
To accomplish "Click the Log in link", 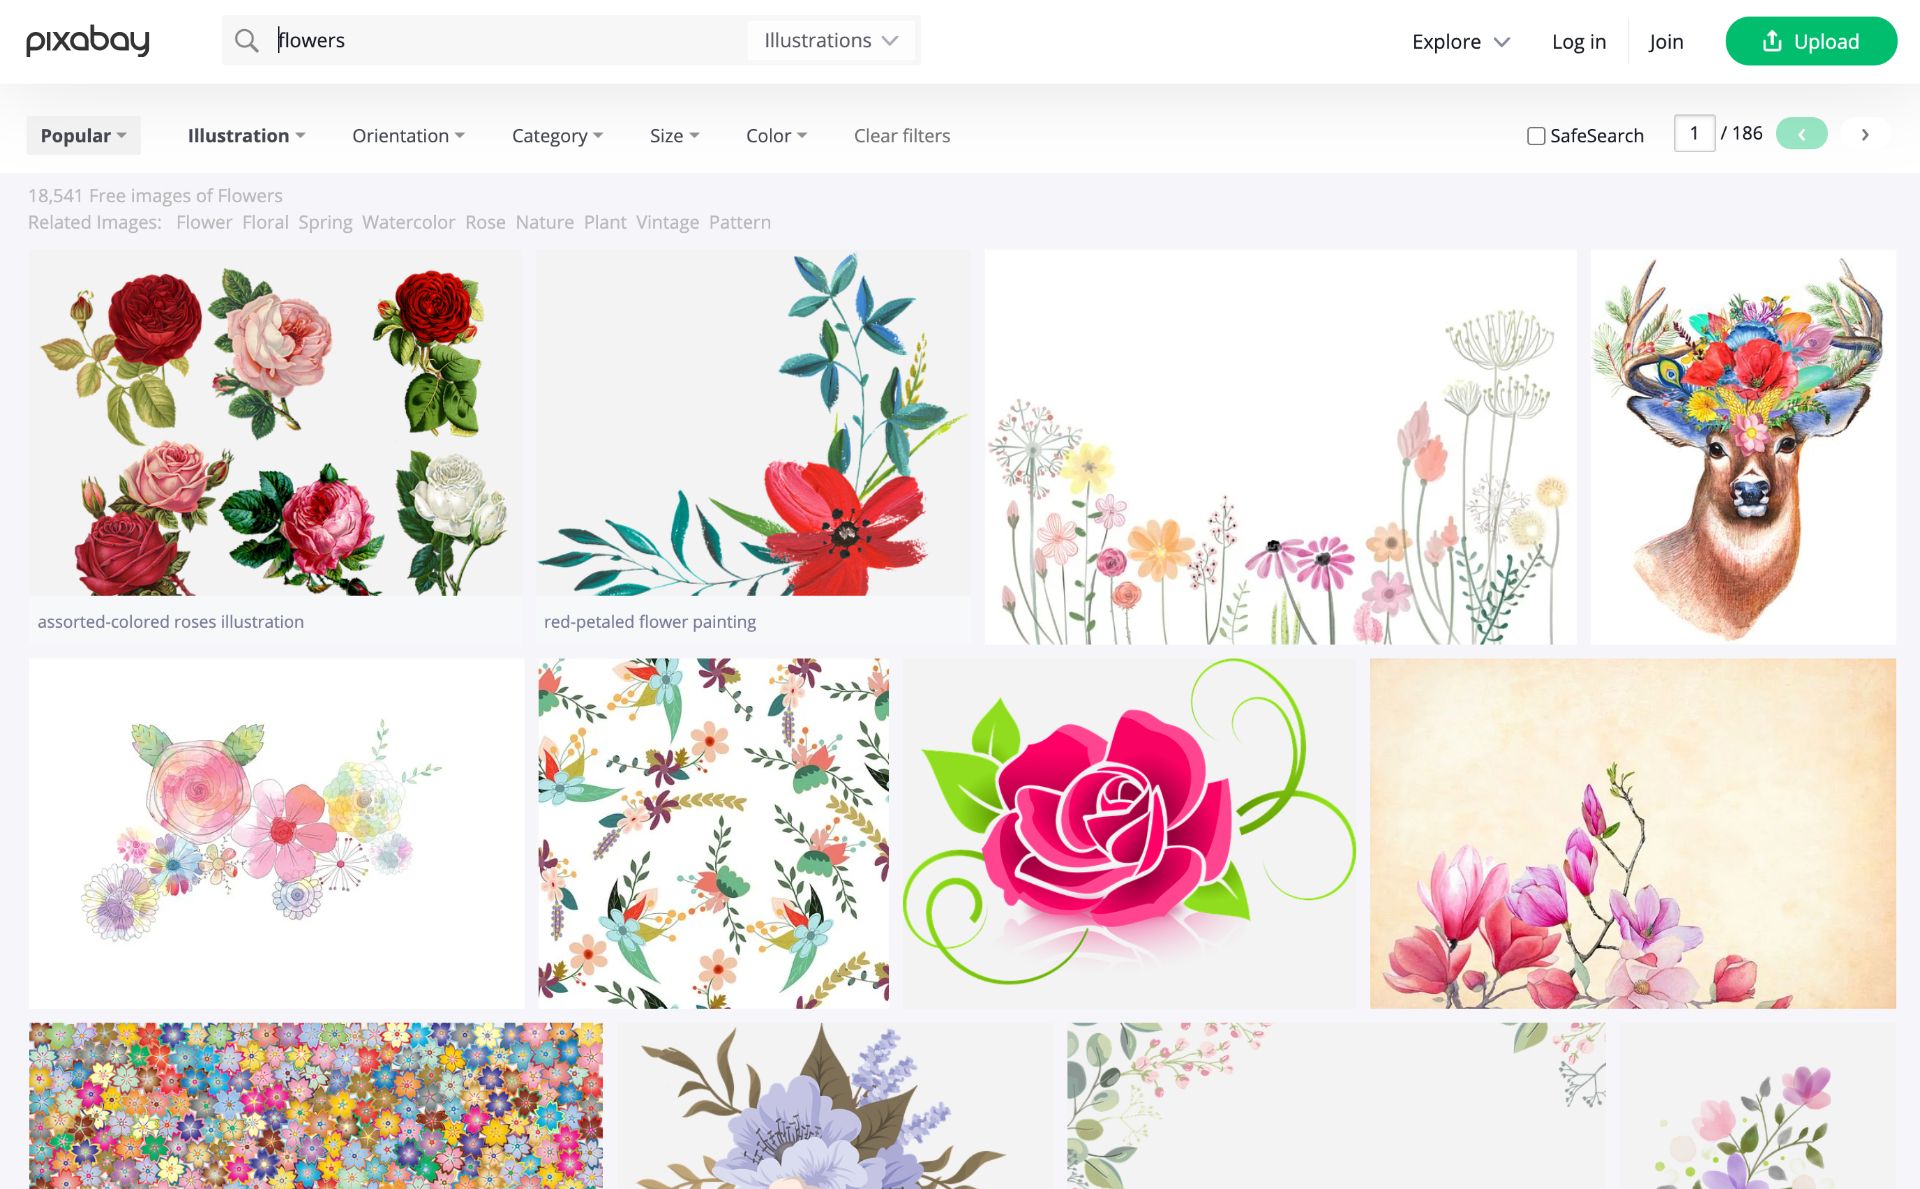I will coord(1578,42).
